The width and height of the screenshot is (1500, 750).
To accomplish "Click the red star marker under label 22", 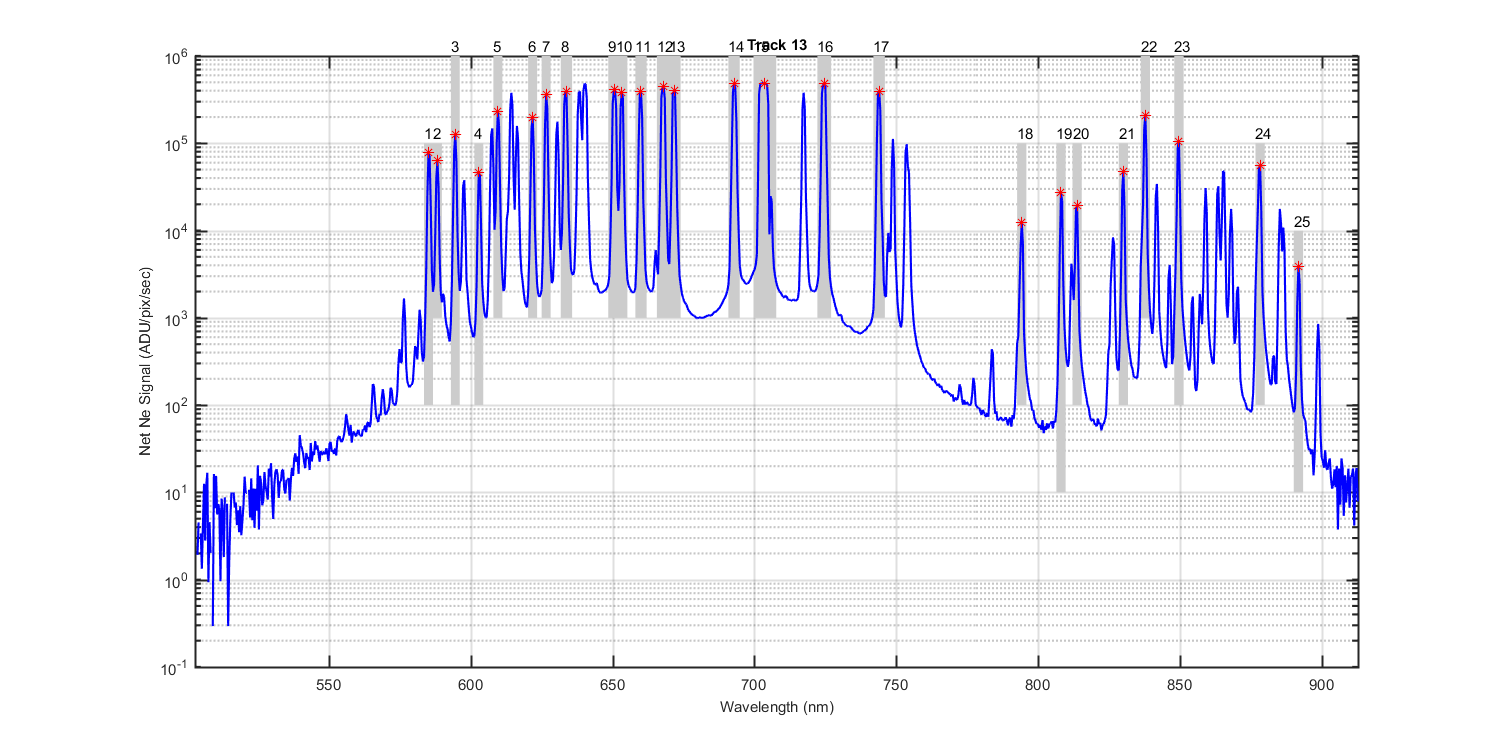I will (x=1145, y=116).
